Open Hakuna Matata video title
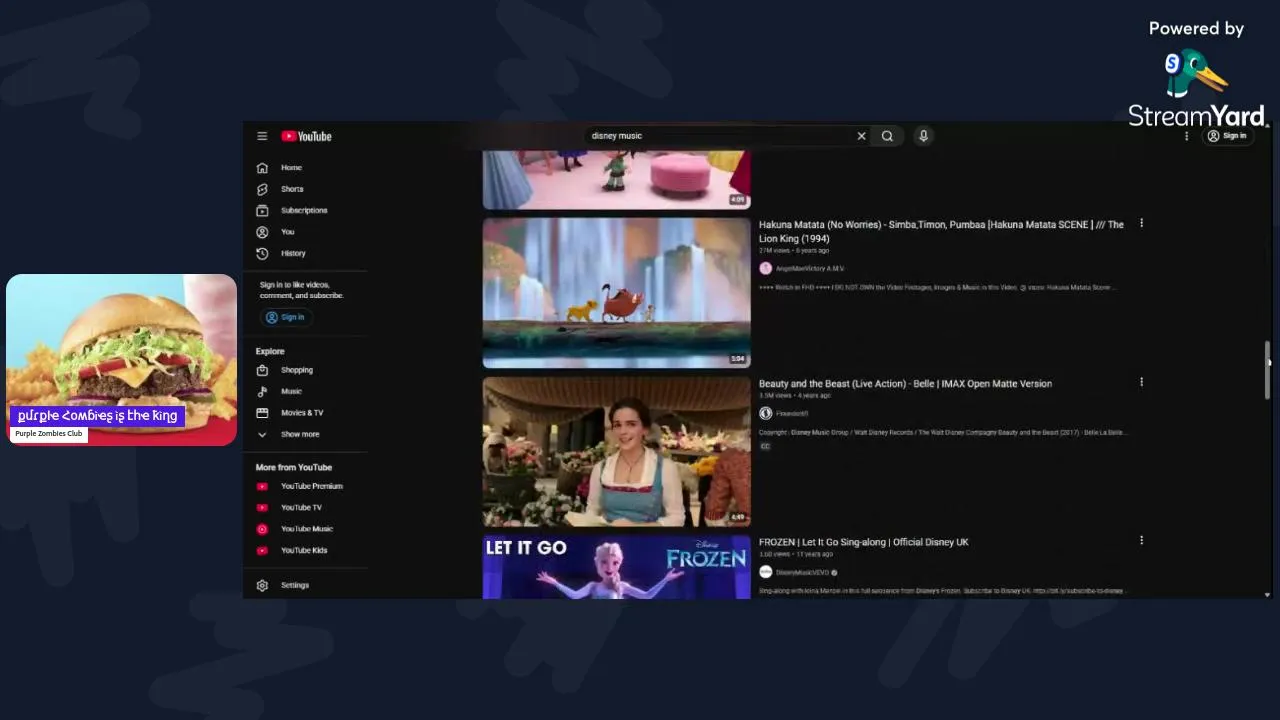Image resolution: width=1280 pixels, height=720 pixels. (x=941, y=231)
